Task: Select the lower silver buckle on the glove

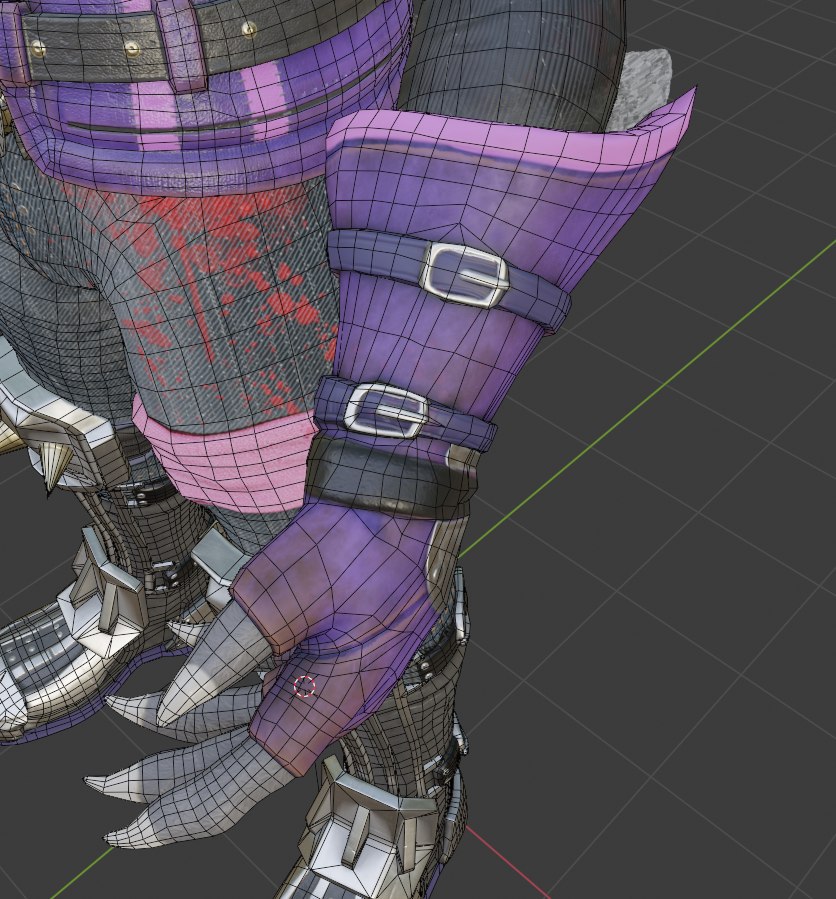Action: [x=386, y=411]
